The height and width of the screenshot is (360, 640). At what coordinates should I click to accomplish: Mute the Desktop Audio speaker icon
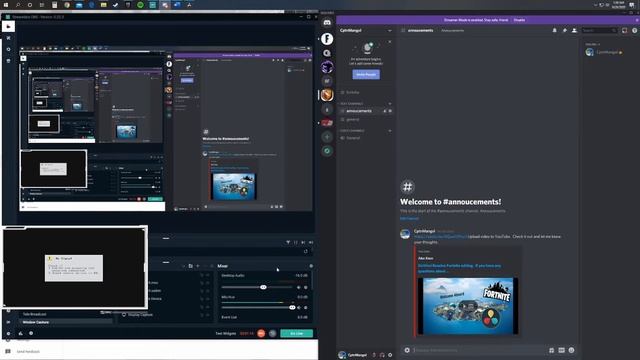[x=299, y=287]
